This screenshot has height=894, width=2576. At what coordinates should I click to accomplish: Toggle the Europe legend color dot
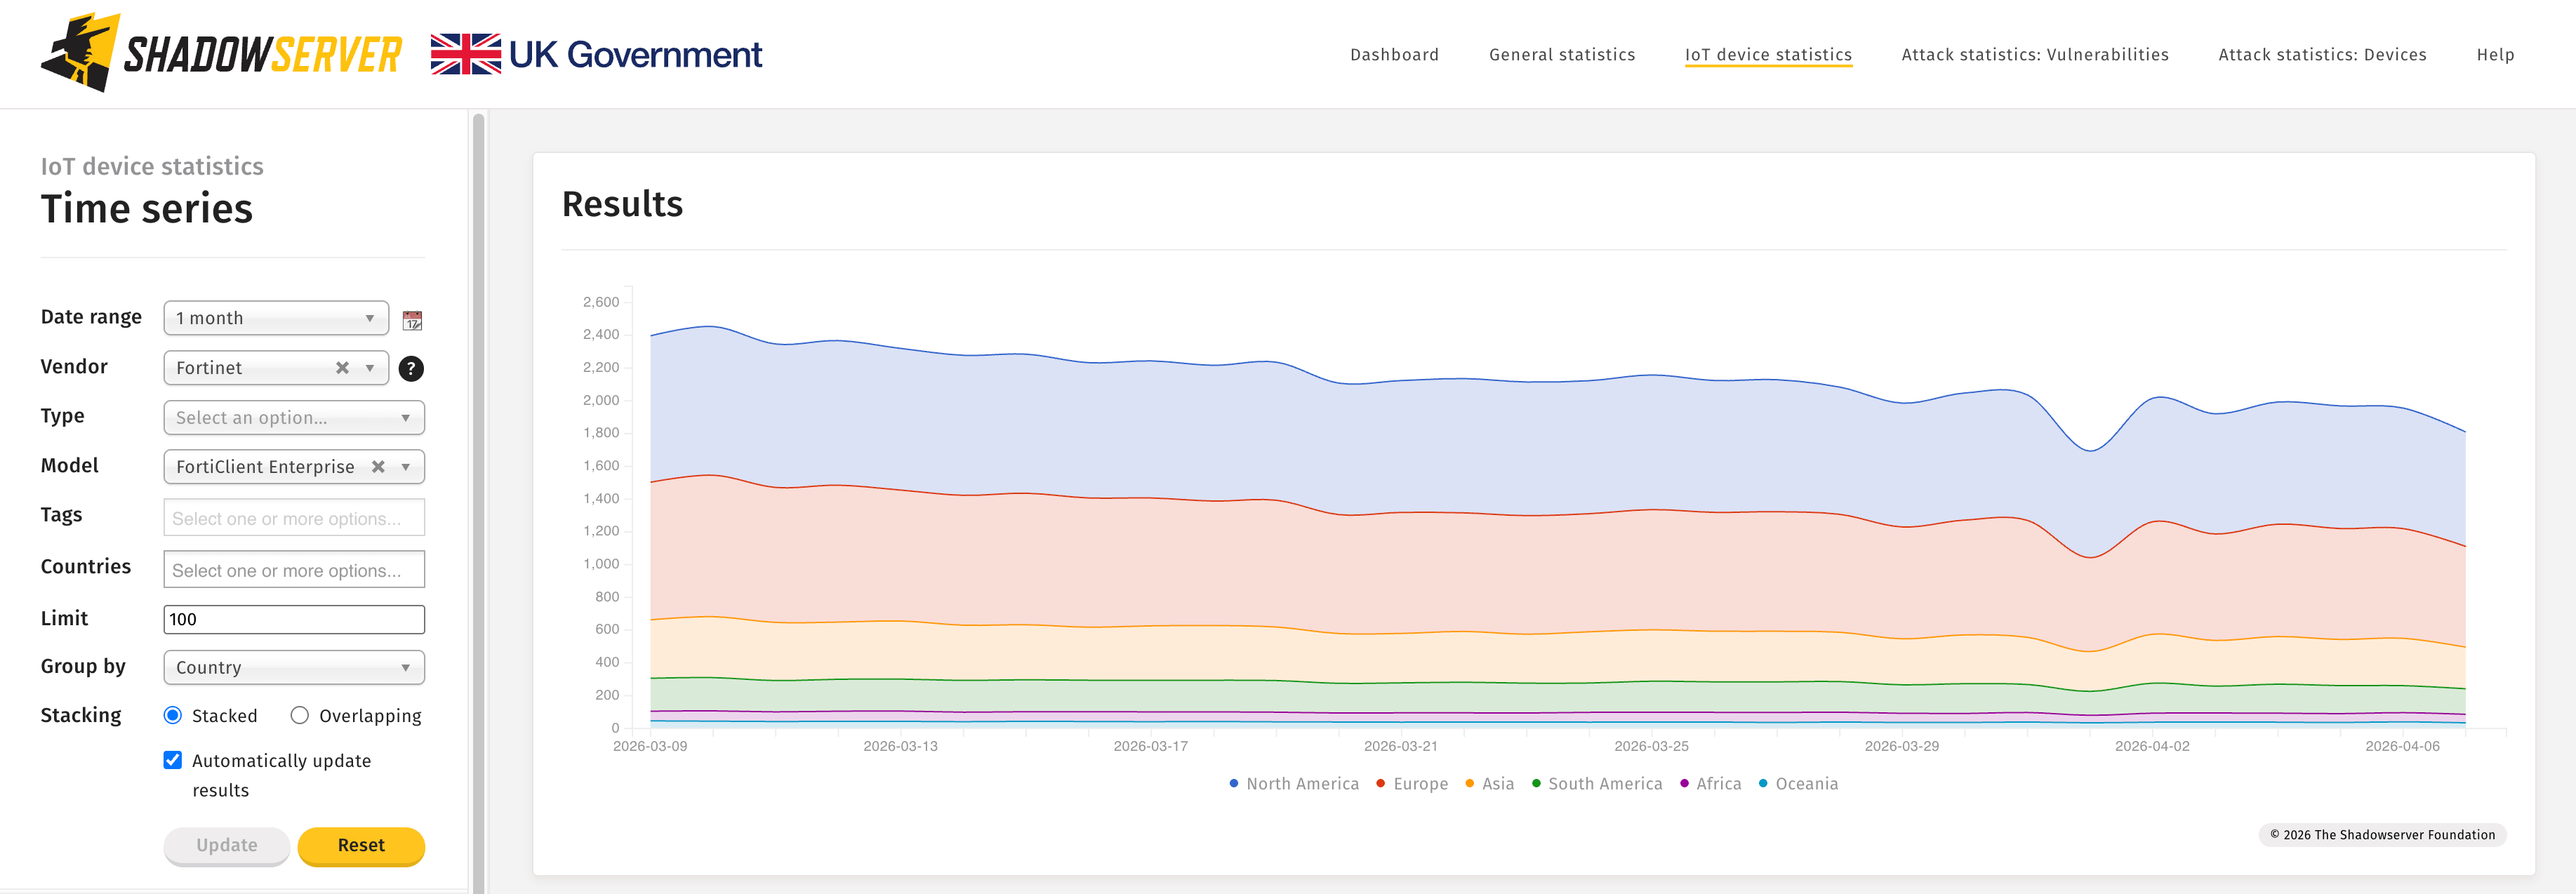[x=1380, y=784]
